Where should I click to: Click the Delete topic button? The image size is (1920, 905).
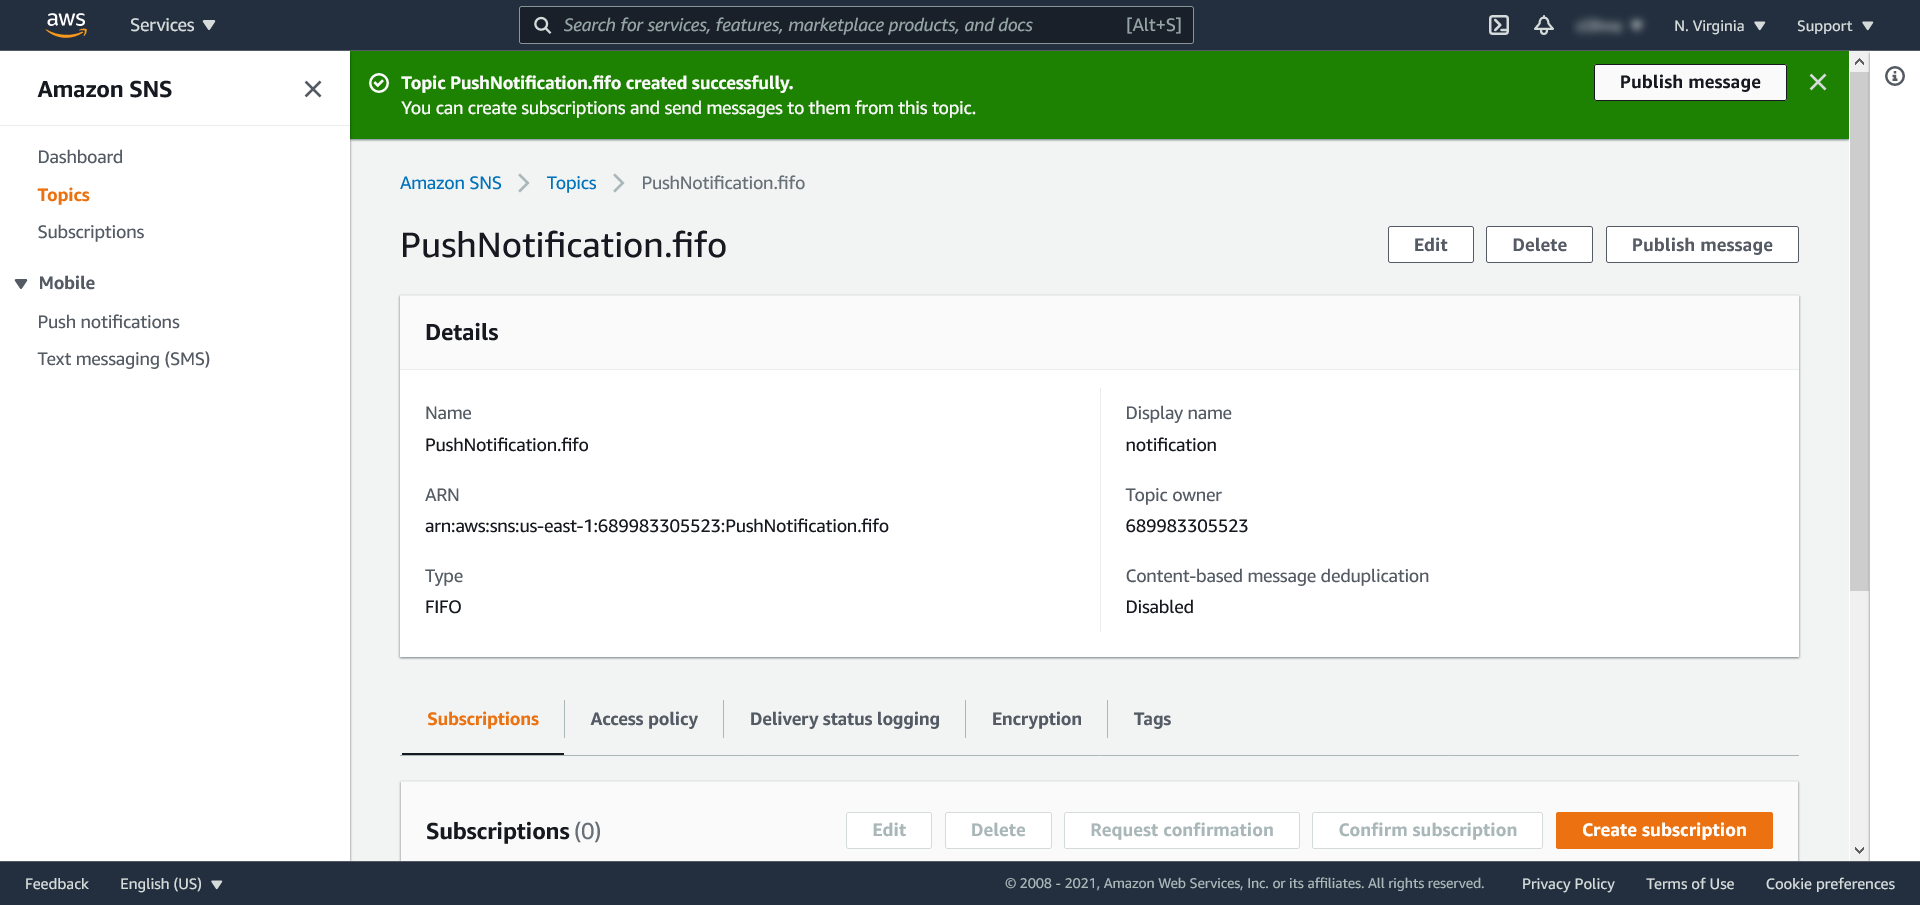(1539, 245)
